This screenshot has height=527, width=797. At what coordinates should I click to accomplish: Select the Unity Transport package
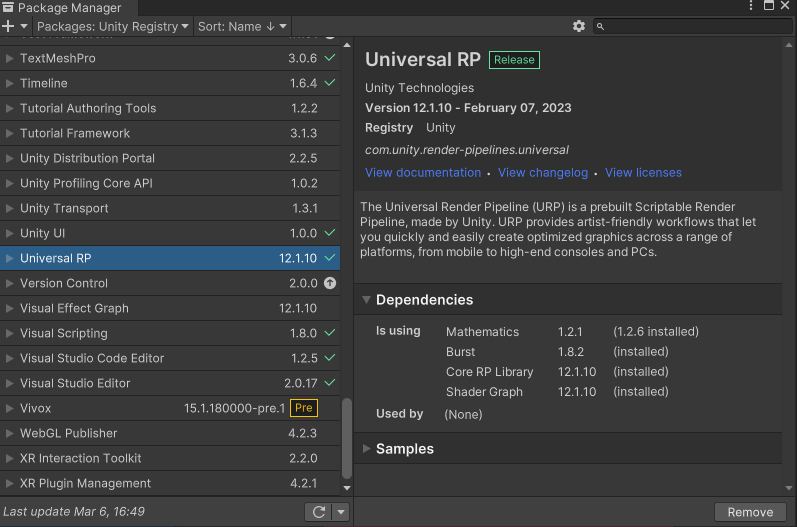[x=170, y=208]
